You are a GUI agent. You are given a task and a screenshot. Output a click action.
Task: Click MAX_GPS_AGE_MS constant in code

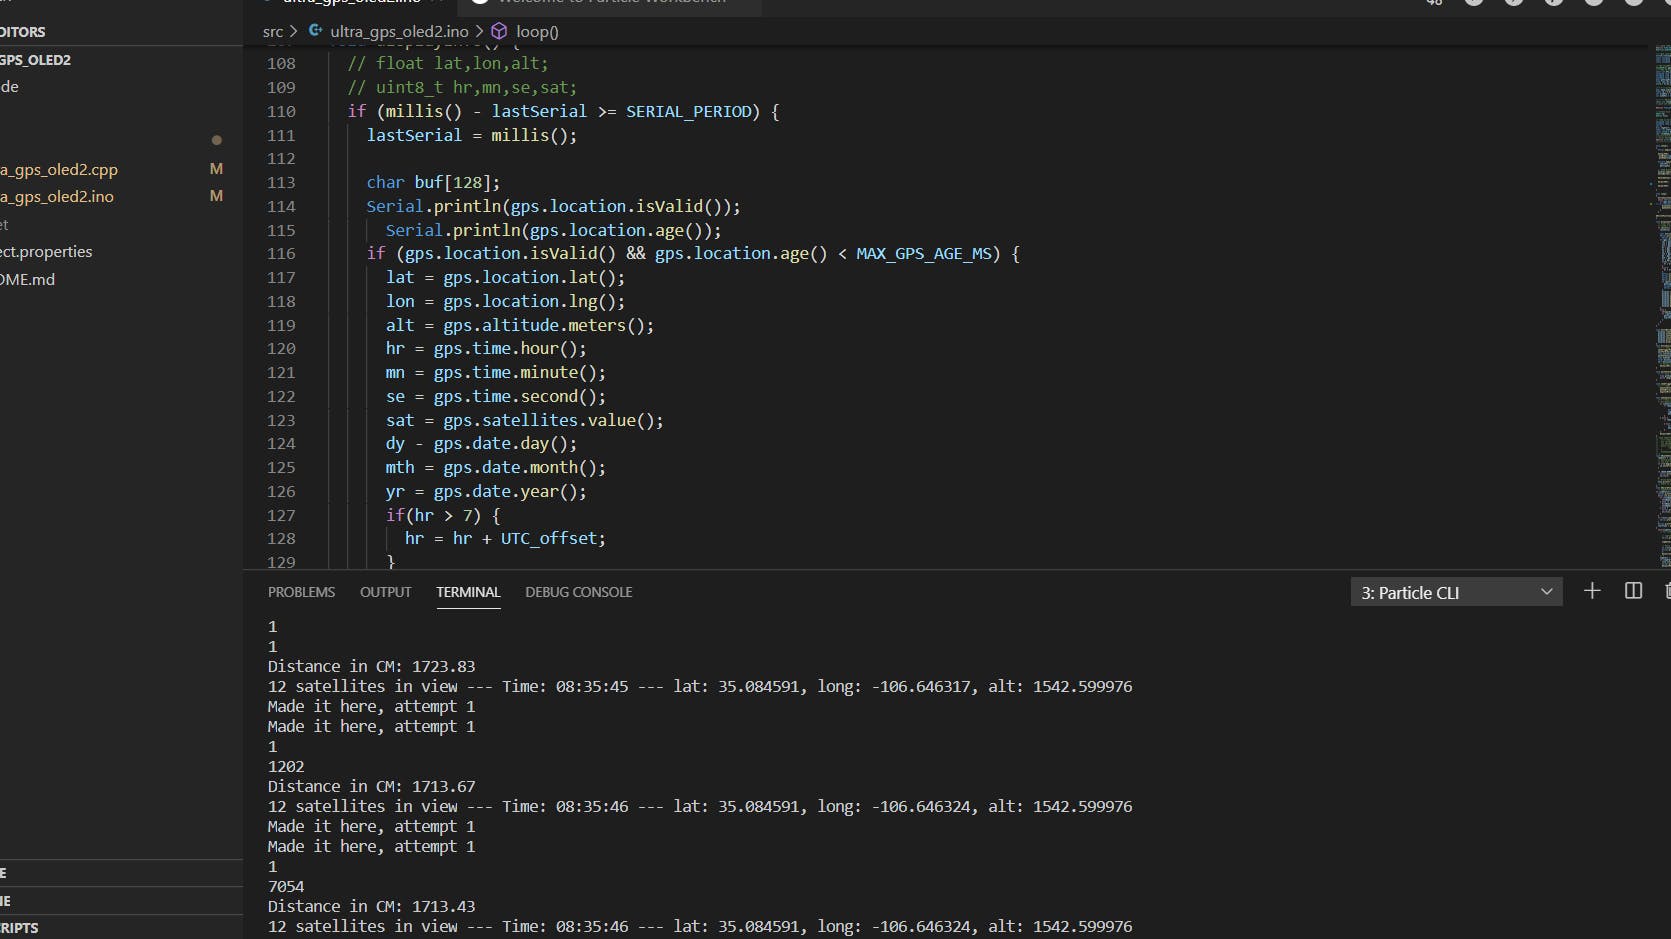[924, 254]
